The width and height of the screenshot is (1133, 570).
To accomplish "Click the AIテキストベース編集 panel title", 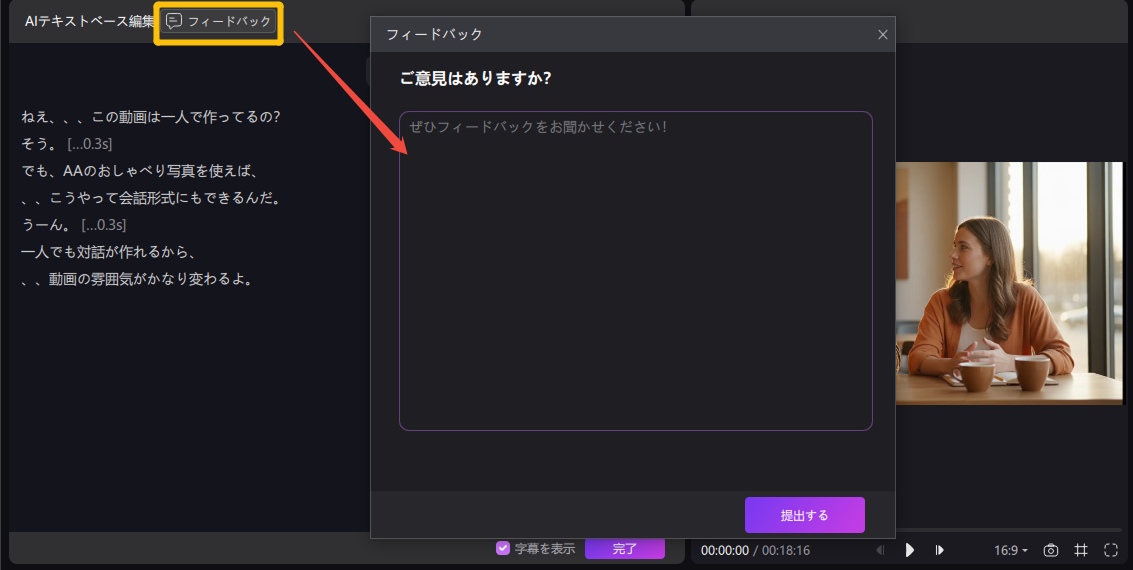I will point(90,22).
